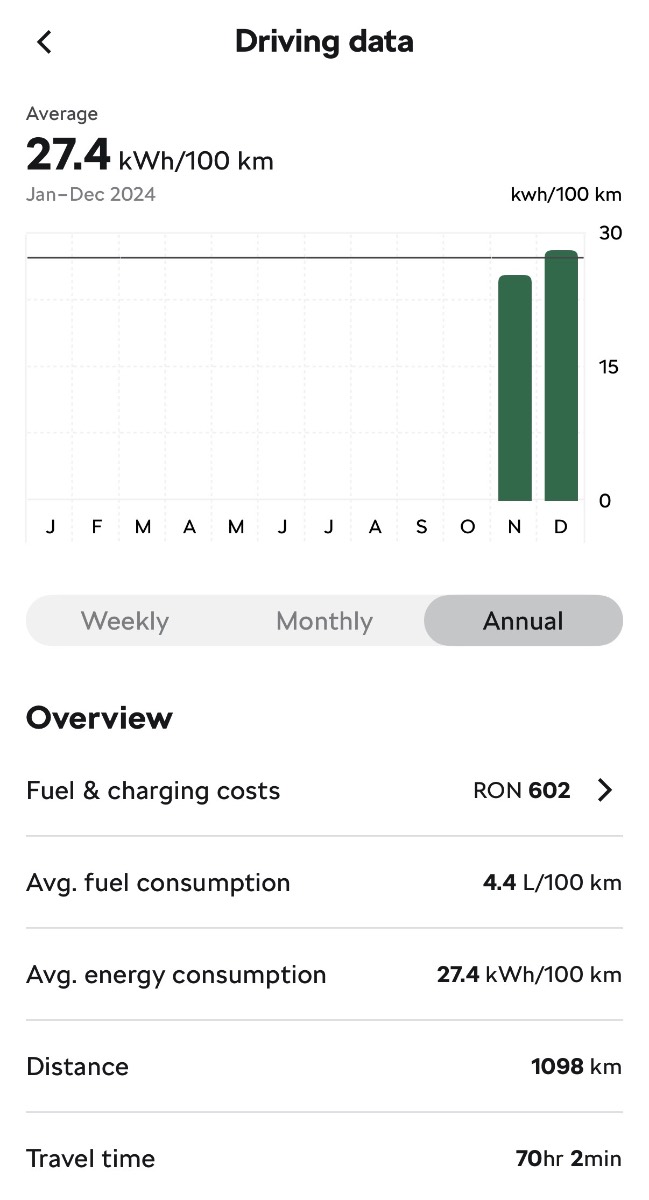
Task: Tap the M label for March
Action: [143, 527]
